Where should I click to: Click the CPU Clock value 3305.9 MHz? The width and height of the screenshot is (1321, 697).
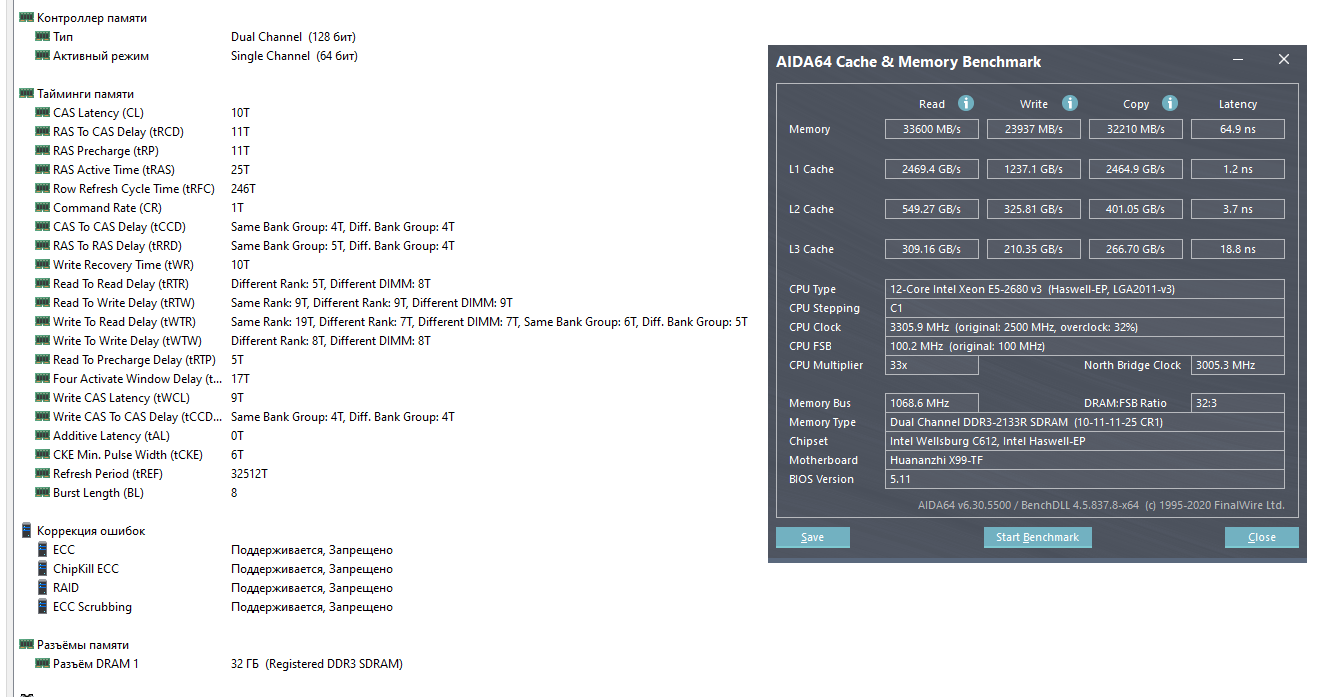pyautogui.click(x=1085, y=327)
